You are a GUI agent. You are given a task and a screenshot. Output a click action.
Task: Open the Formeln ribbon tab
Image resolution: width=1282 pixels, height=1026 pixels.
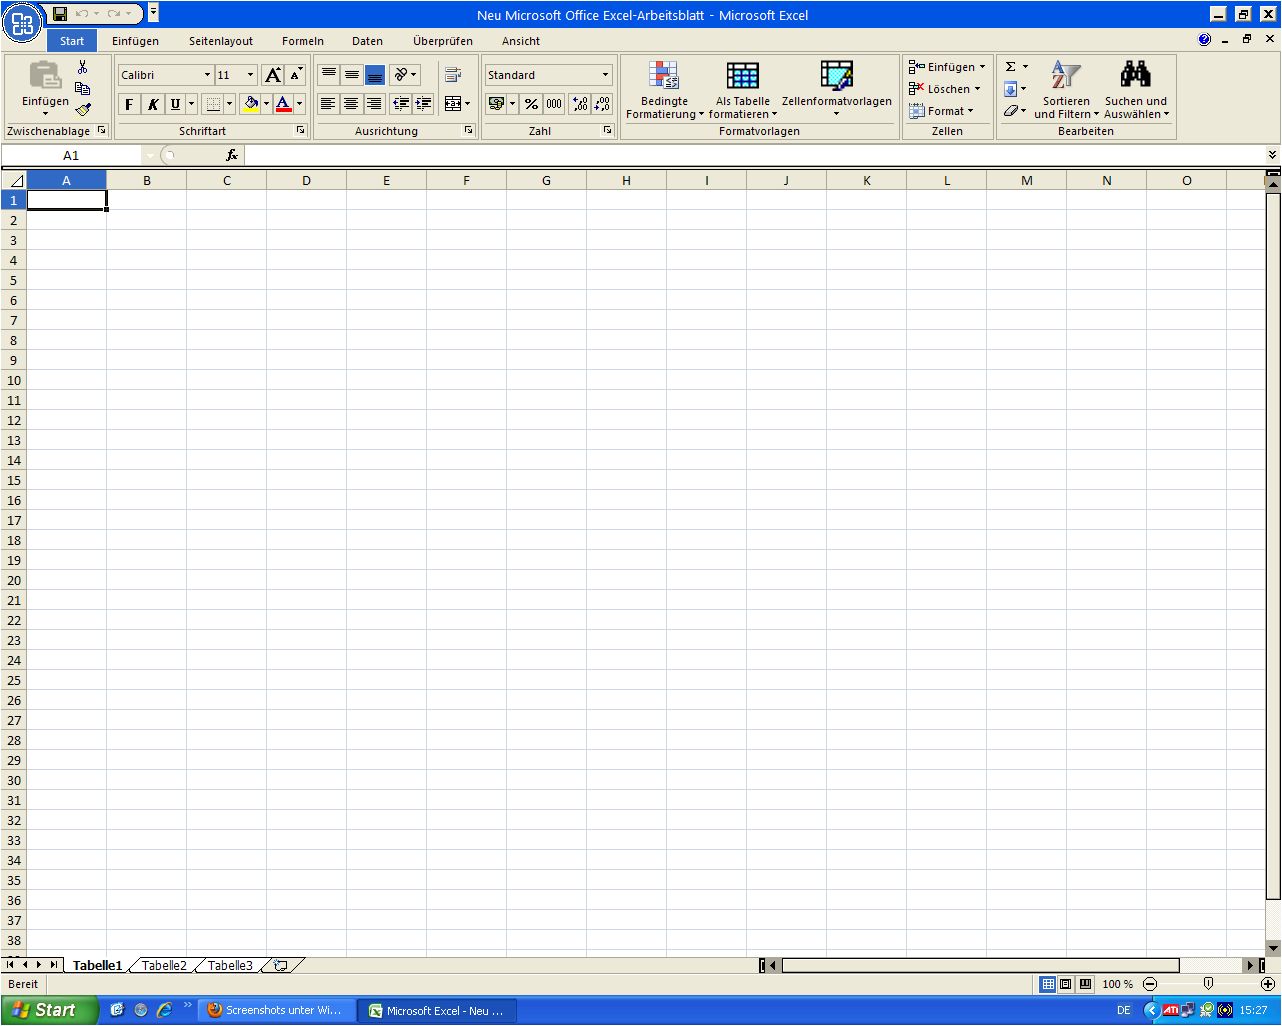coord(303,41)
